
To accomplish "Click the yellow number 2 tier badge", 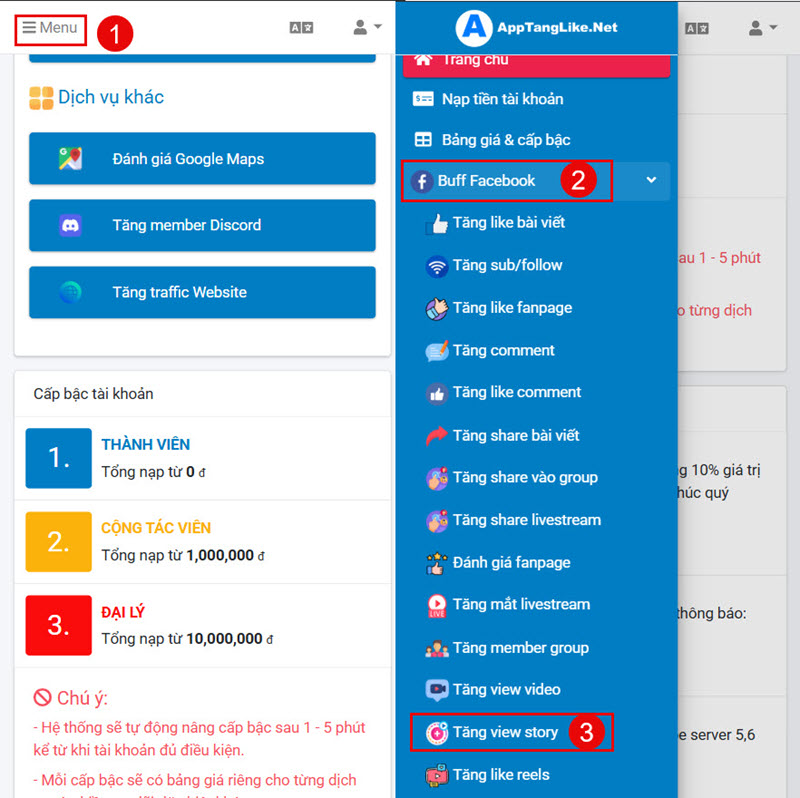I will pos(59,542).
